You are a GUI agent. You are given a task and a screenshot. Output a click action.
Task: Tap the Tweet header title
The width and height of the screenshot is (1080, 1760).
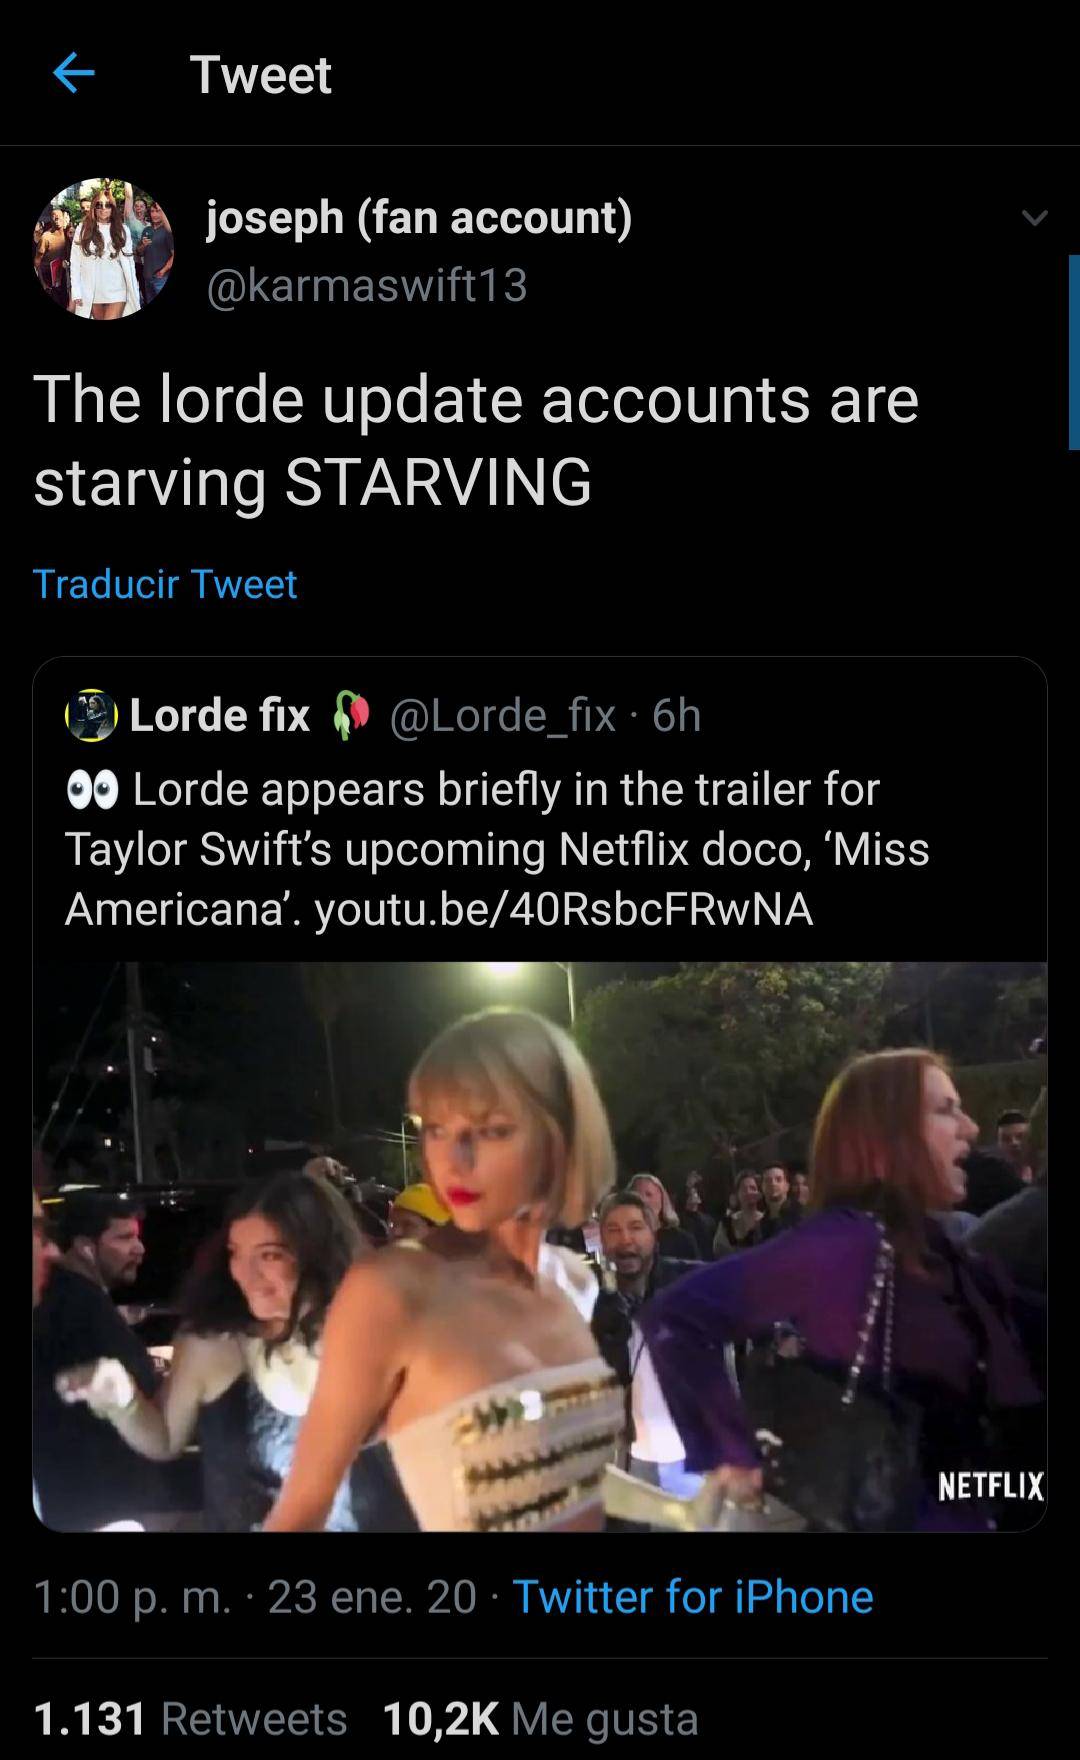pos(260,74)
